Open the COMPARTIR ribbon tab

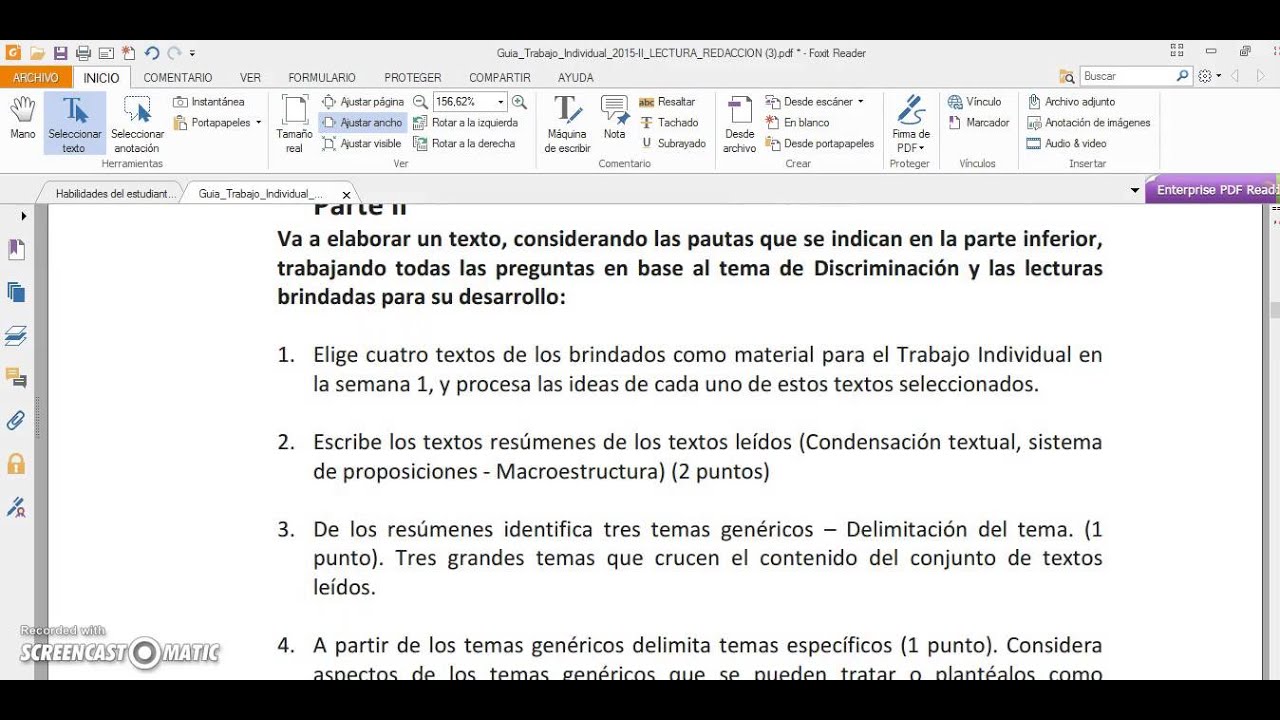click(x=500, y=77)
